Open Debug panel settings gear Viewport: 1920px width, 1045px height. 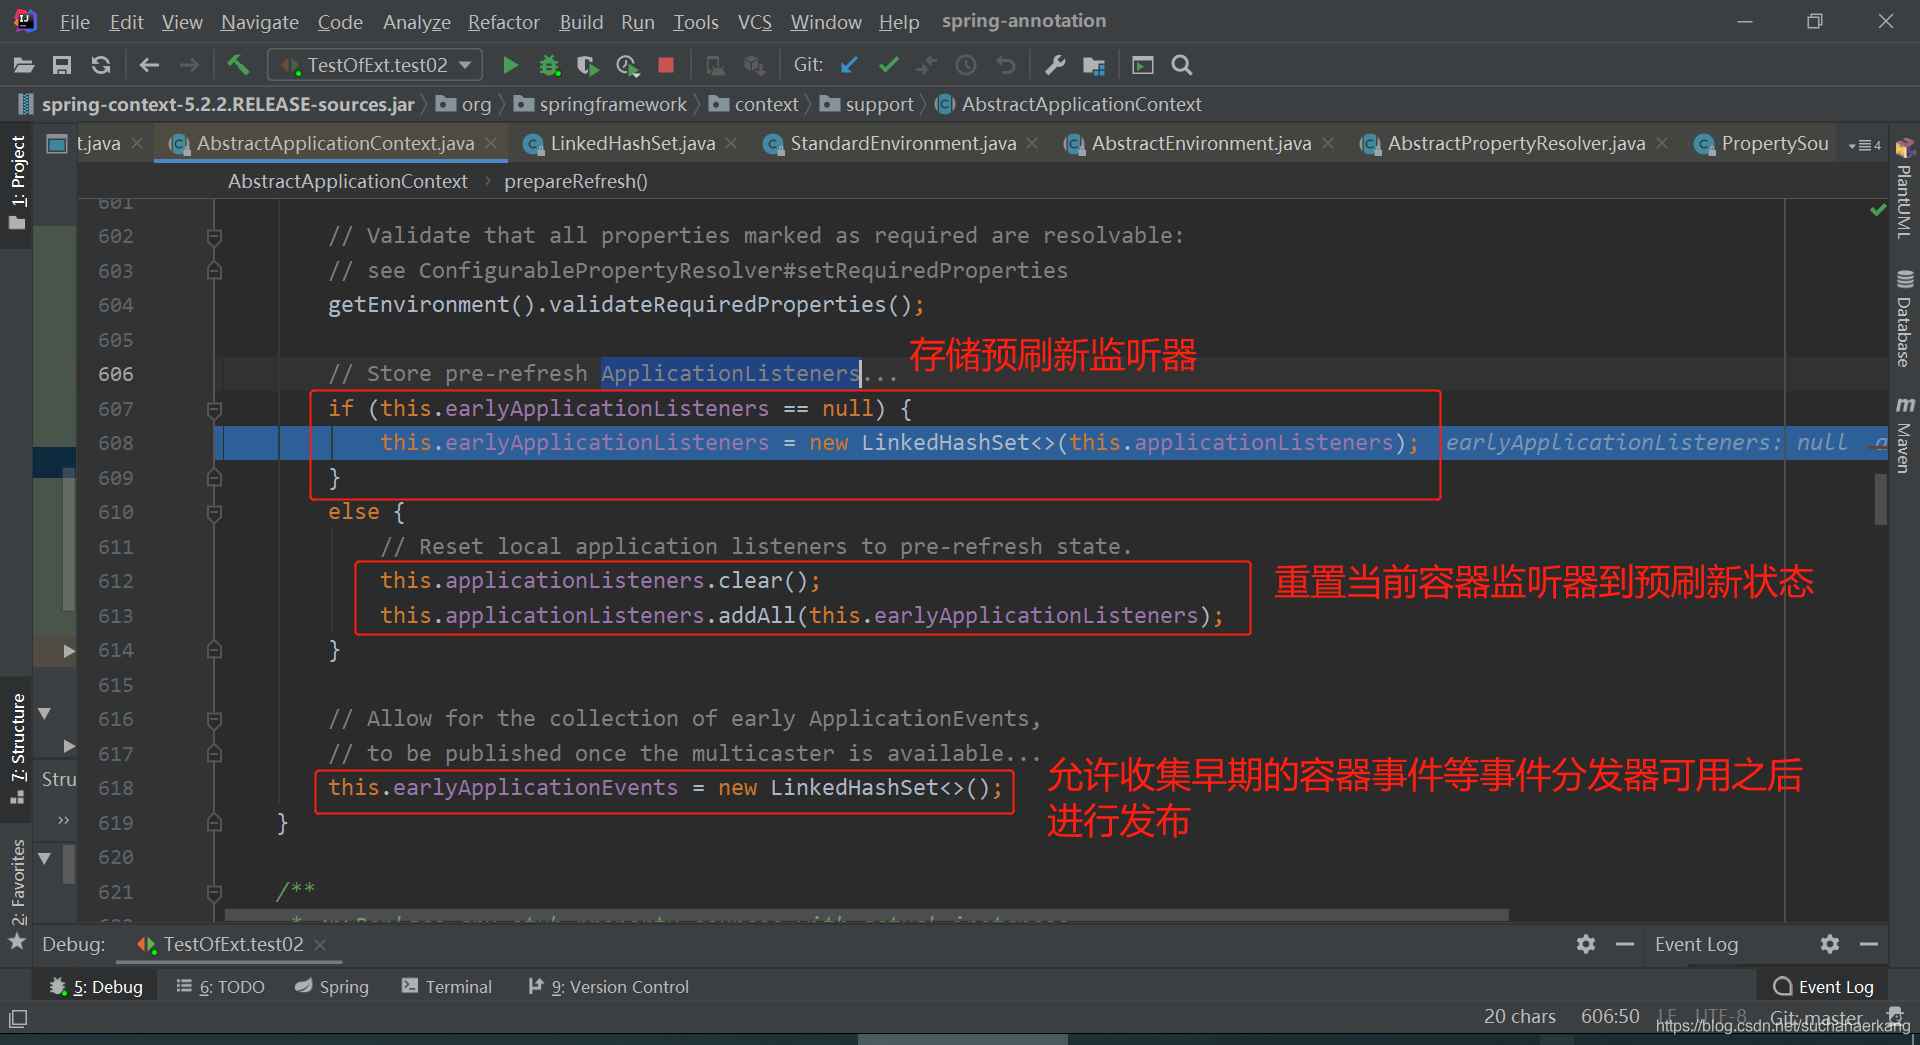tap(1586, 944)
